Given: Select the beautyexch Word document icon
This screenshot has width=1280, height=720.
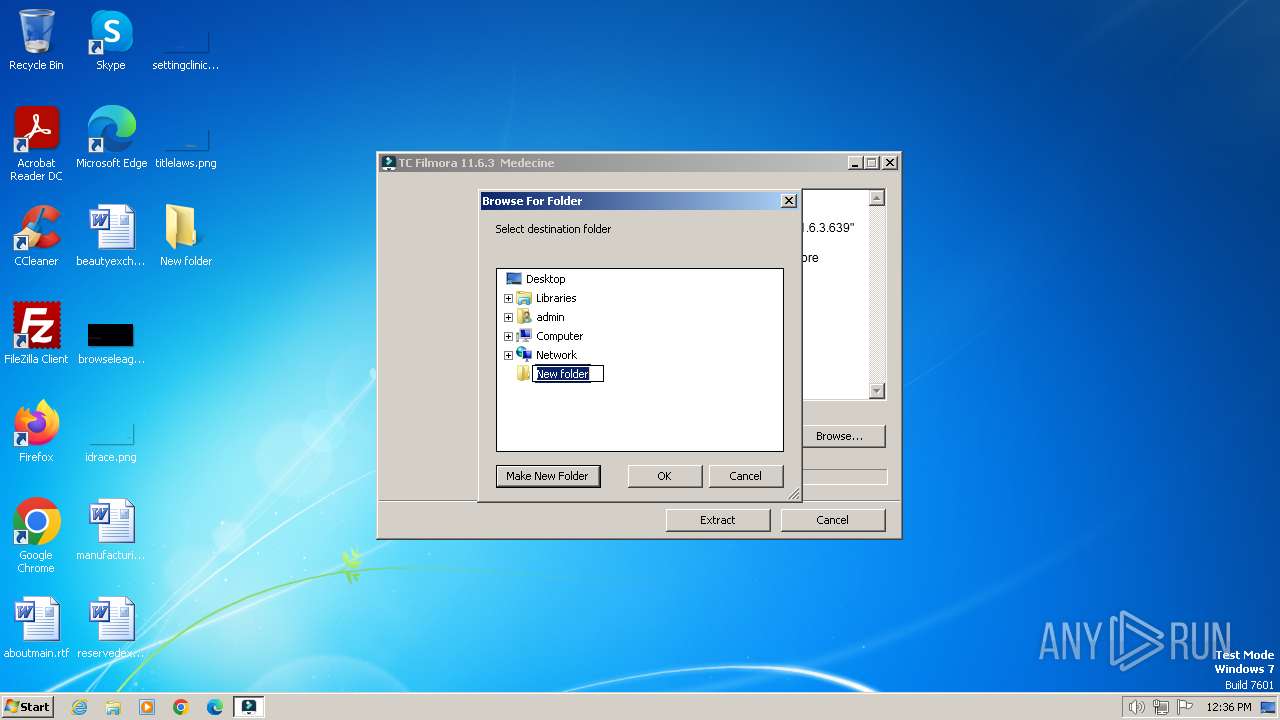Looking at the screenshot, I should [110, 236].
